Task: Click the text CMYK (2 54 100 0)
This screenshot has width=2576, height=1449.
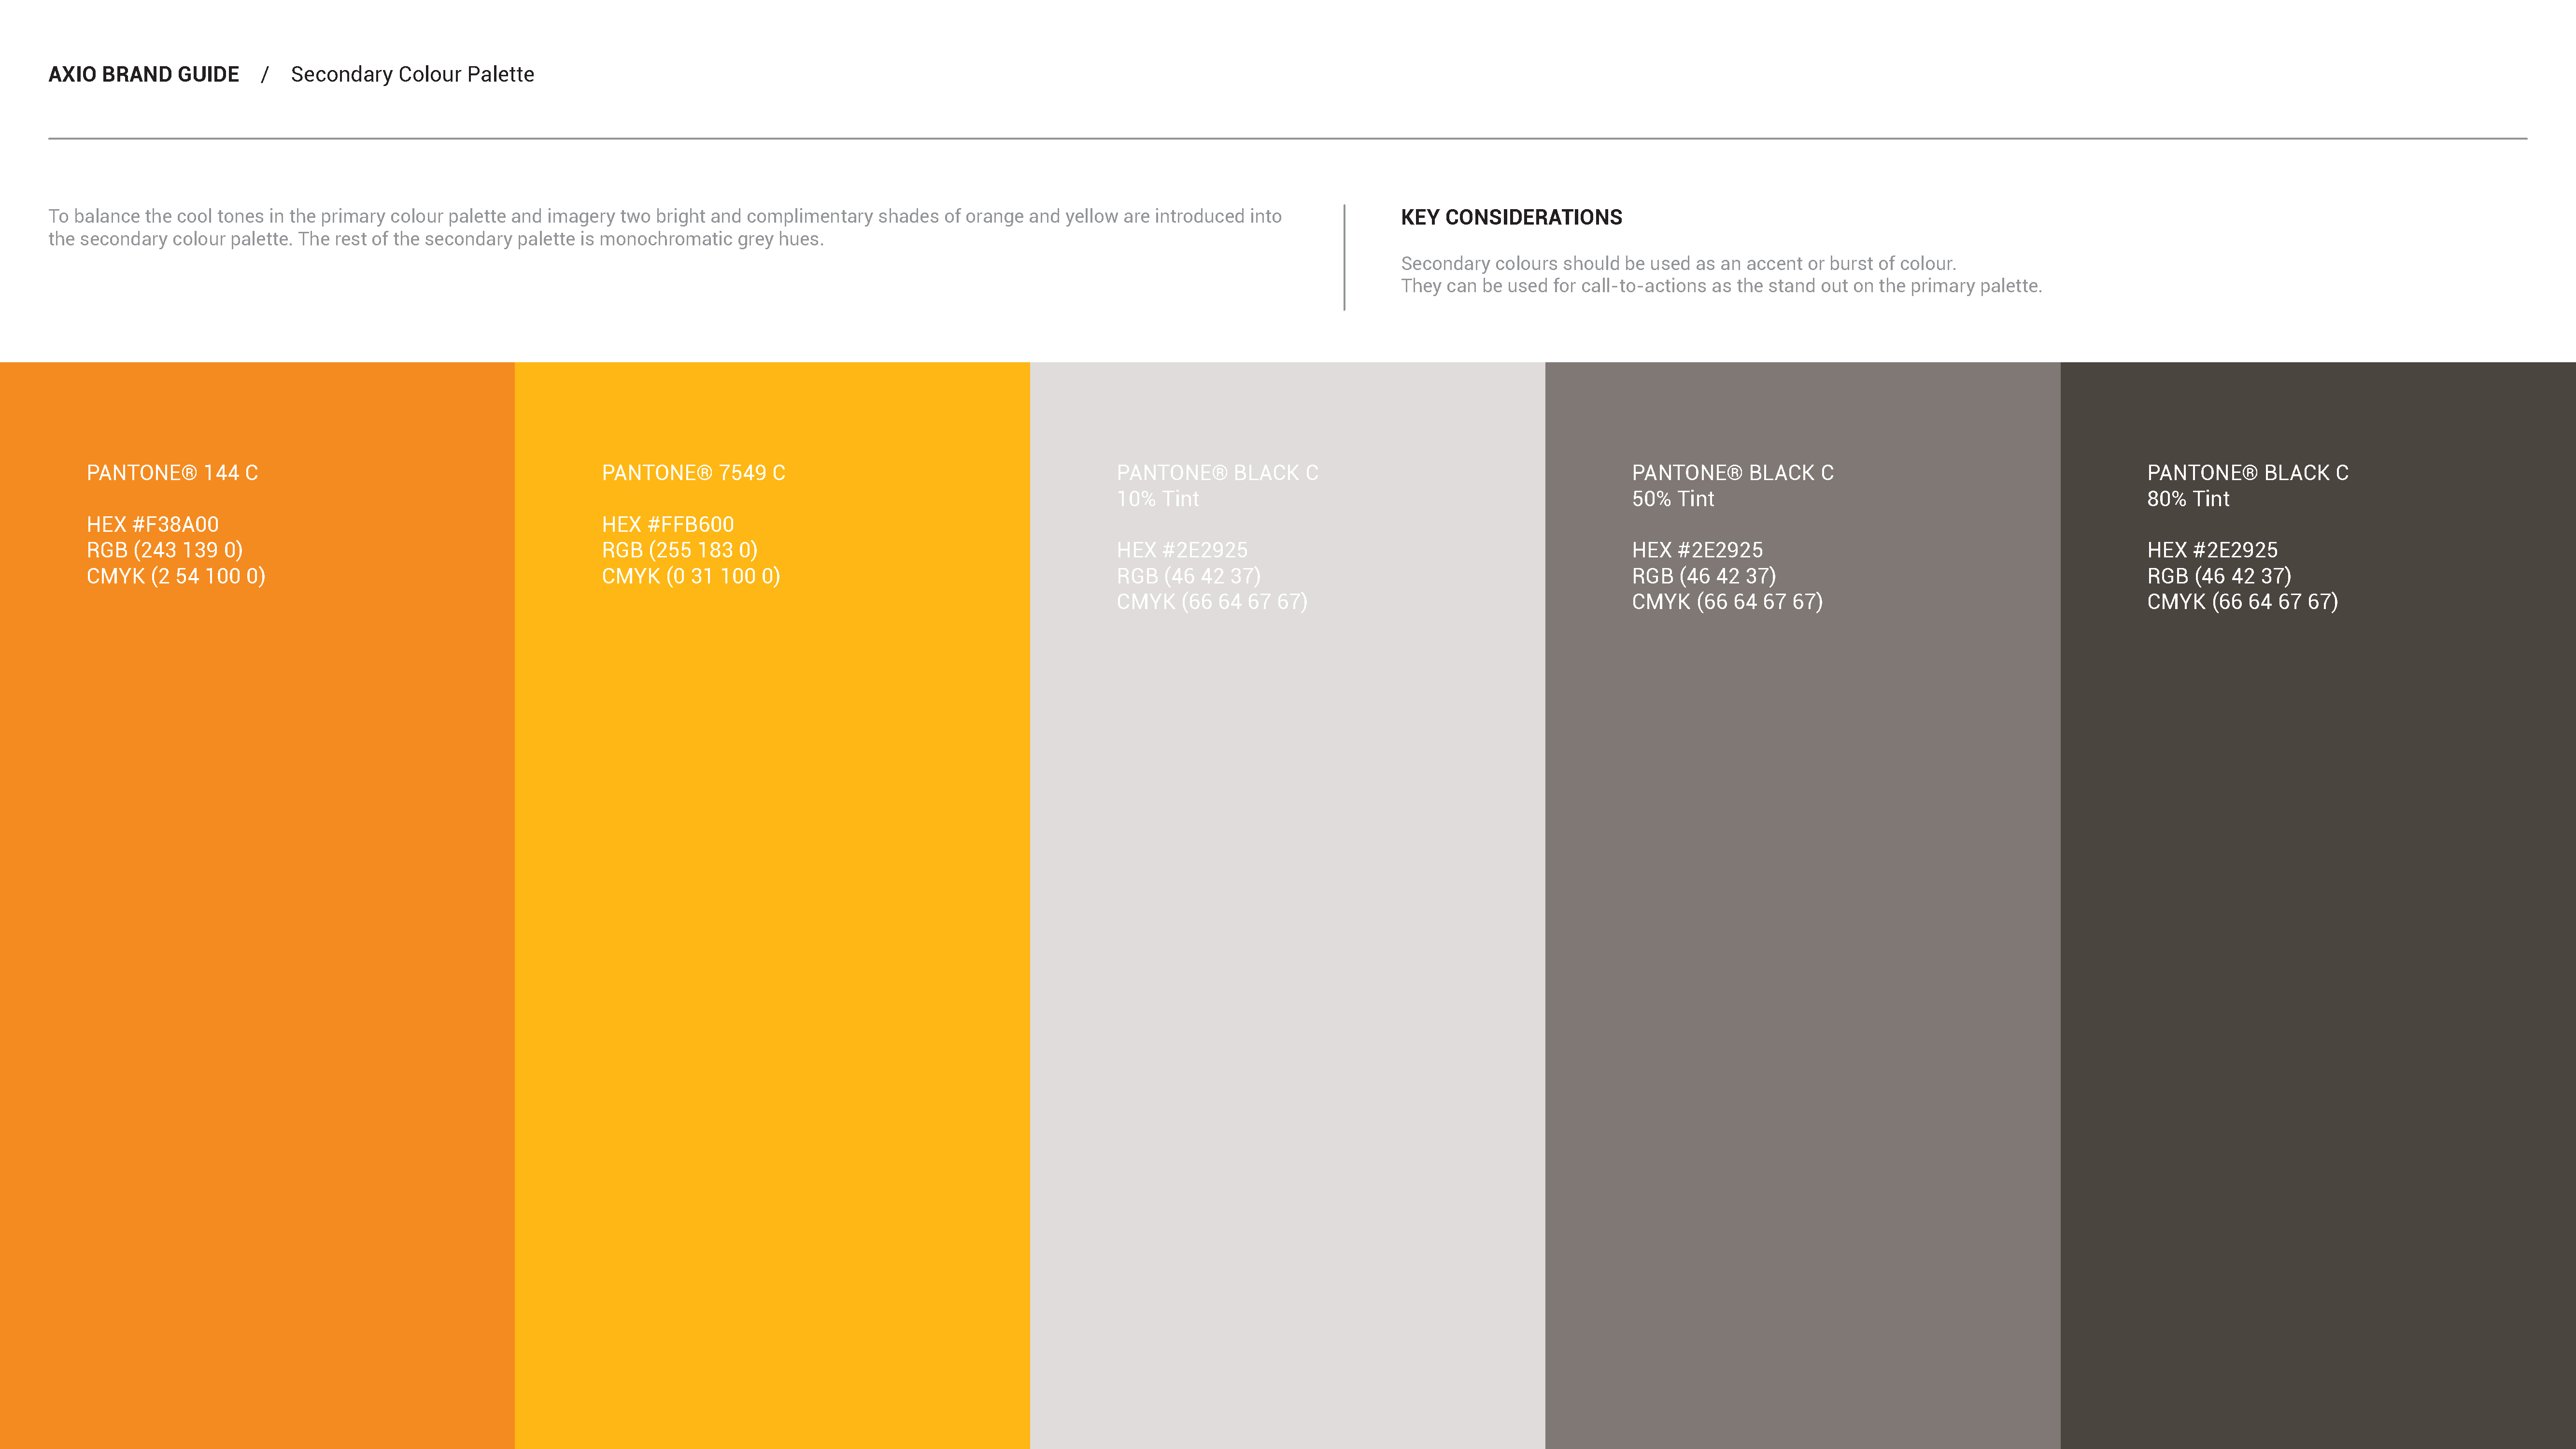Action: click(176, 577)
